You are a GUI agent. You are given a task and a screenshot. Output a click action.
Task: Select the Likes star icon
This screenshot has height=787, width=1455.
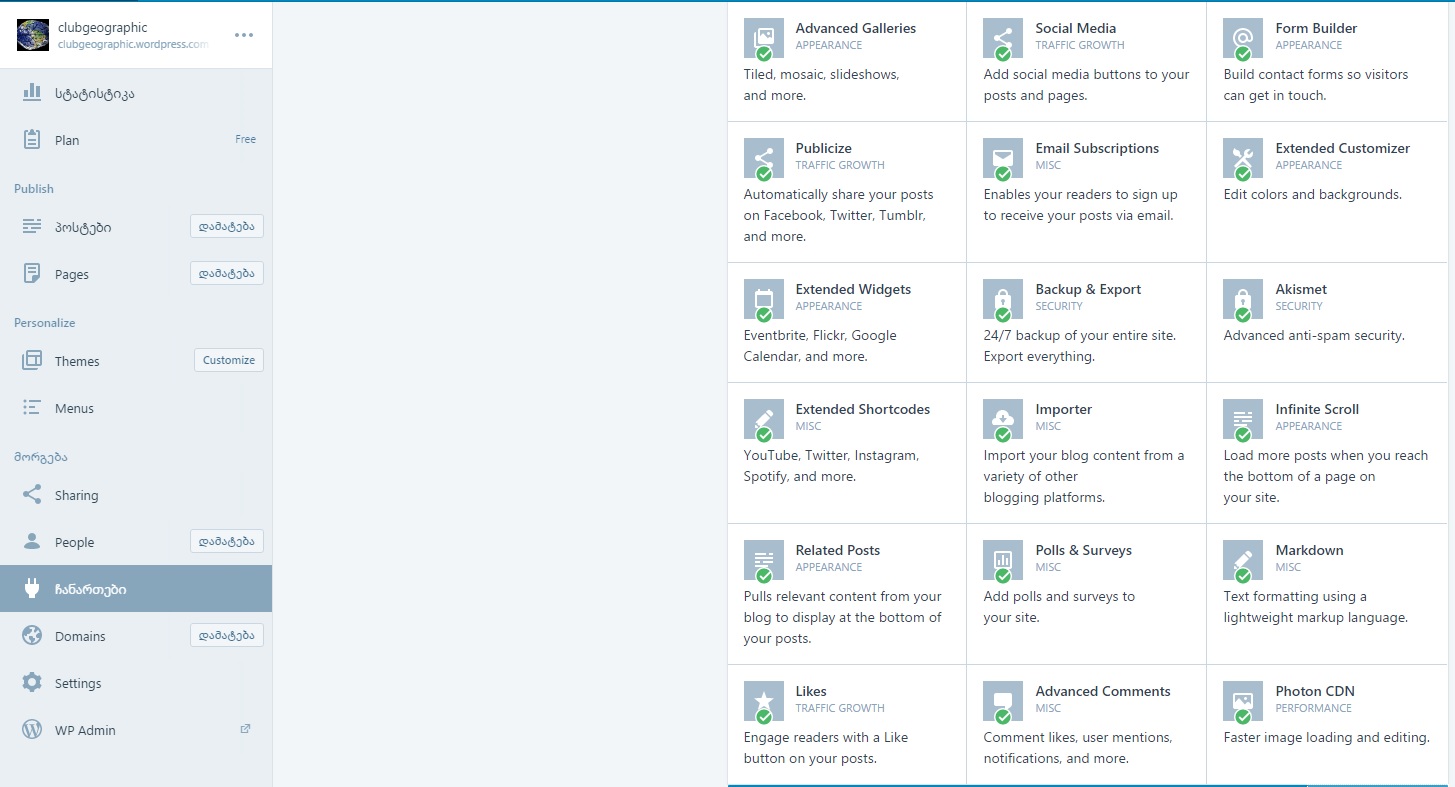point(764,701)
